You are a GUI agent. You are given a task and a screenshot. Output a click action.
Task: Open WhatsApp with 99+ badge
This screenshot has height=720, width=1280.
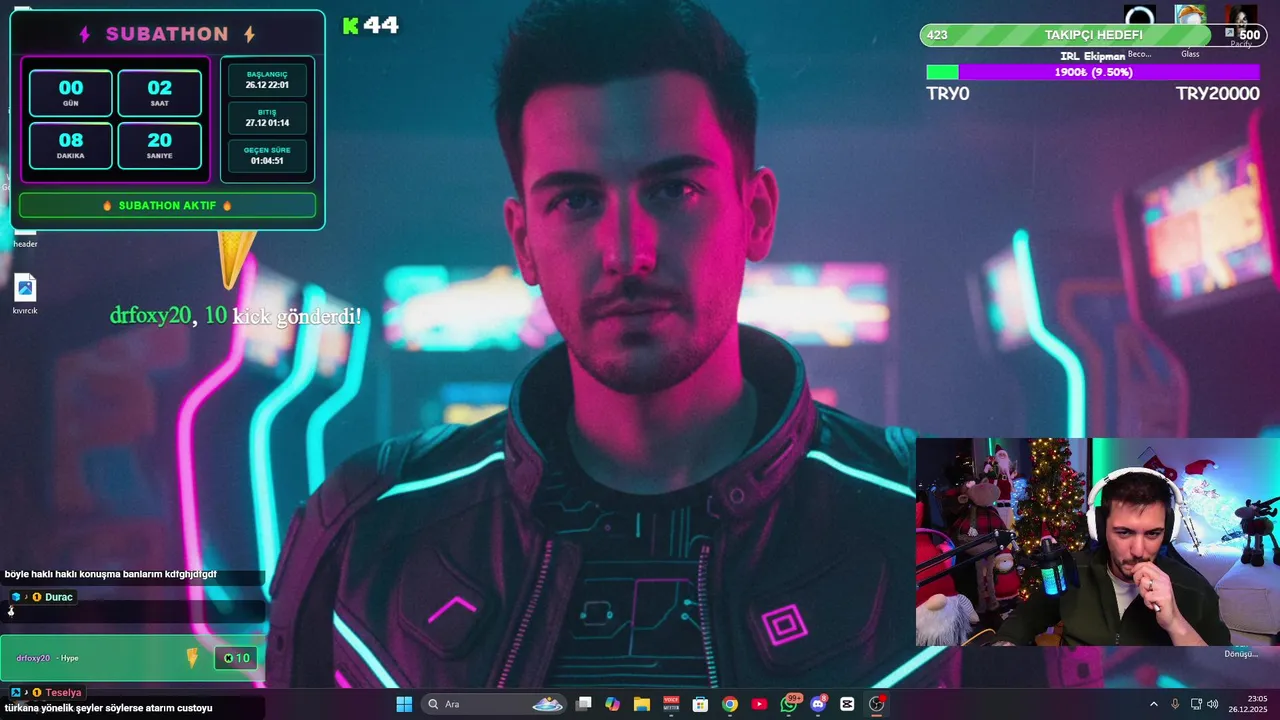(x=789, y=704)
